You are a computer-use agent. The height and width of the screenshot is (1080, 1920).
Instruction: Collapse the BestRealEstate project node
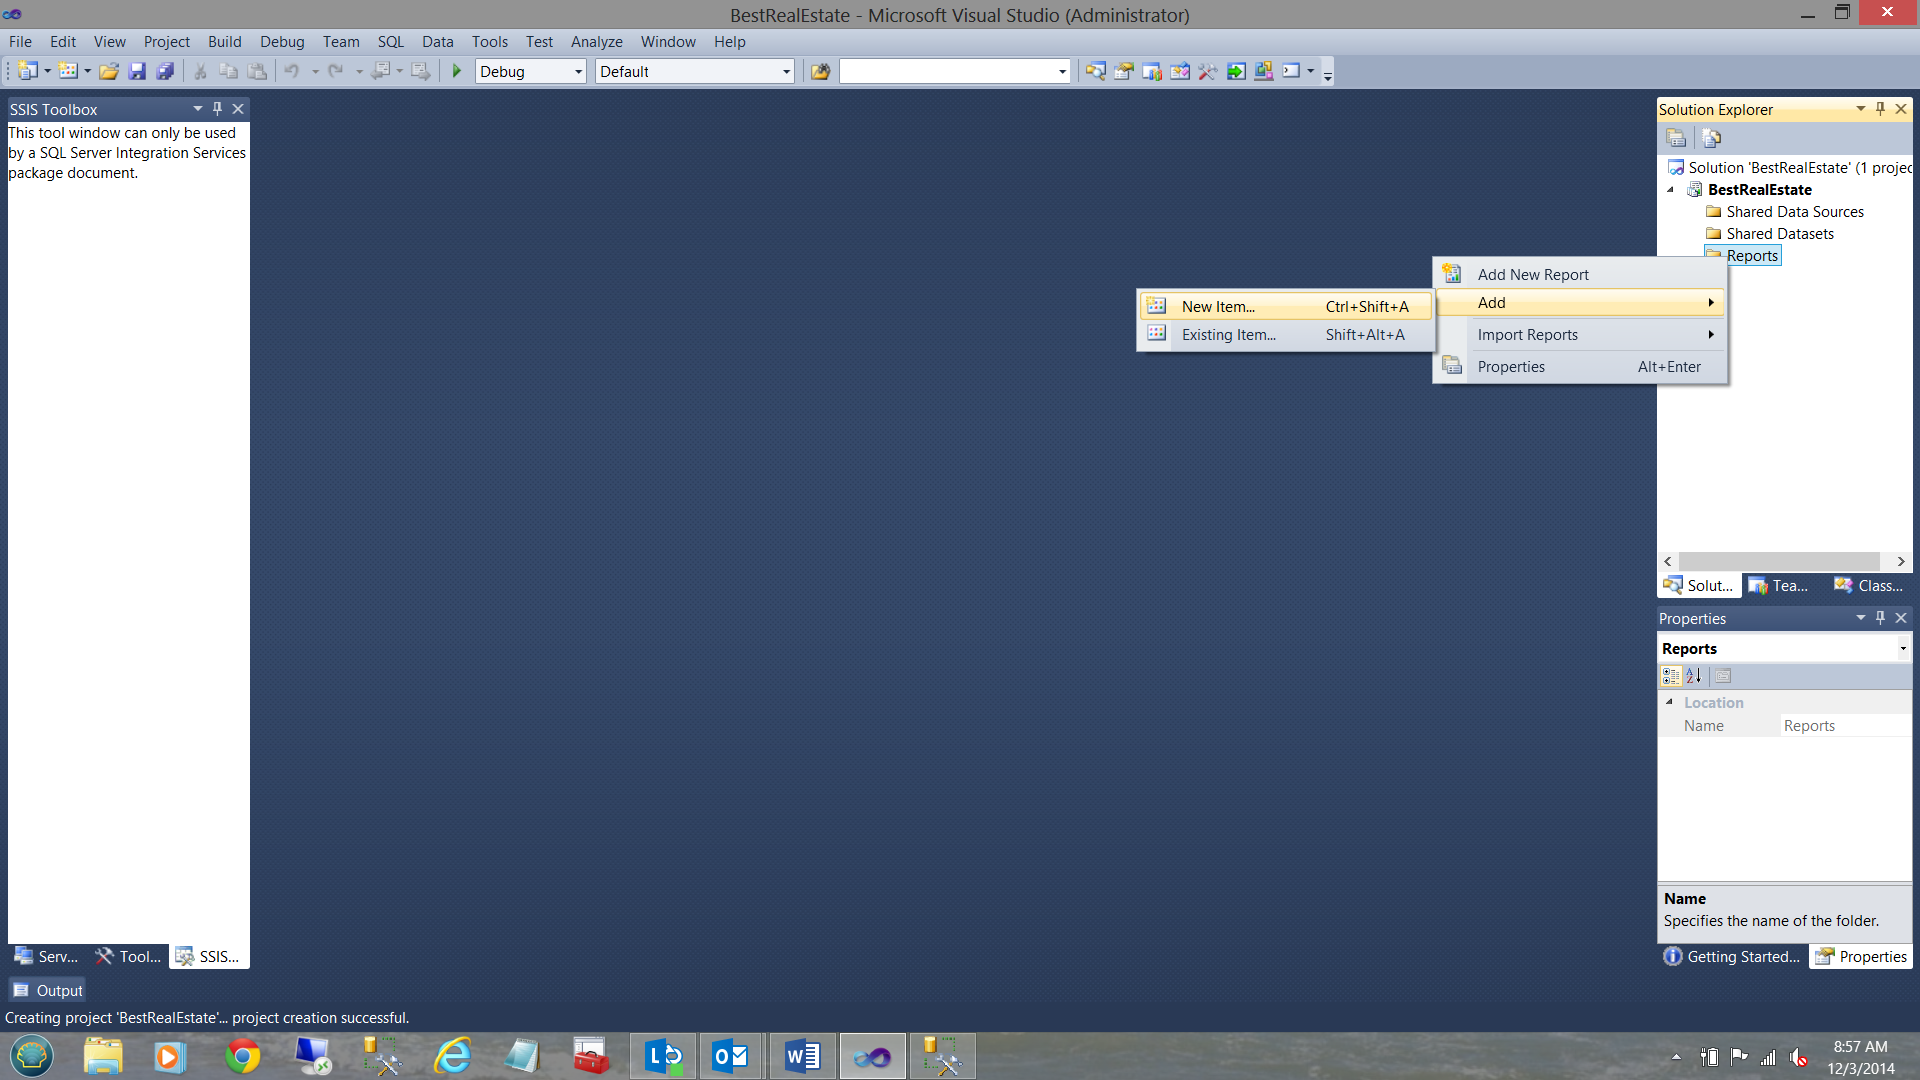pyautogui.click(x=1670, y=189)
